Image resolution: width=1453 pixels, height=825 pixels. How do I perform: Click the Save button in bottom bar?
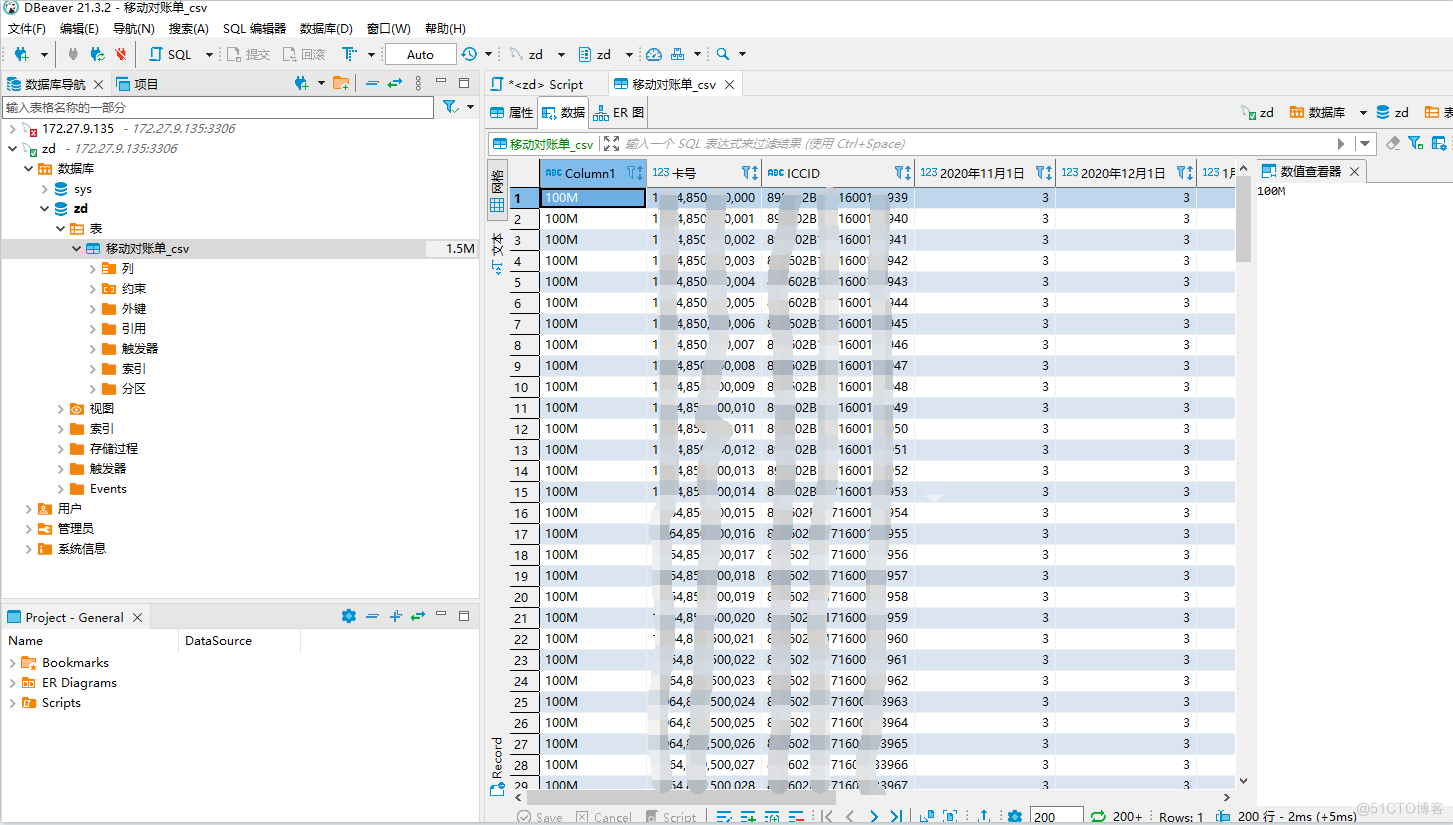tap(540, 817)
